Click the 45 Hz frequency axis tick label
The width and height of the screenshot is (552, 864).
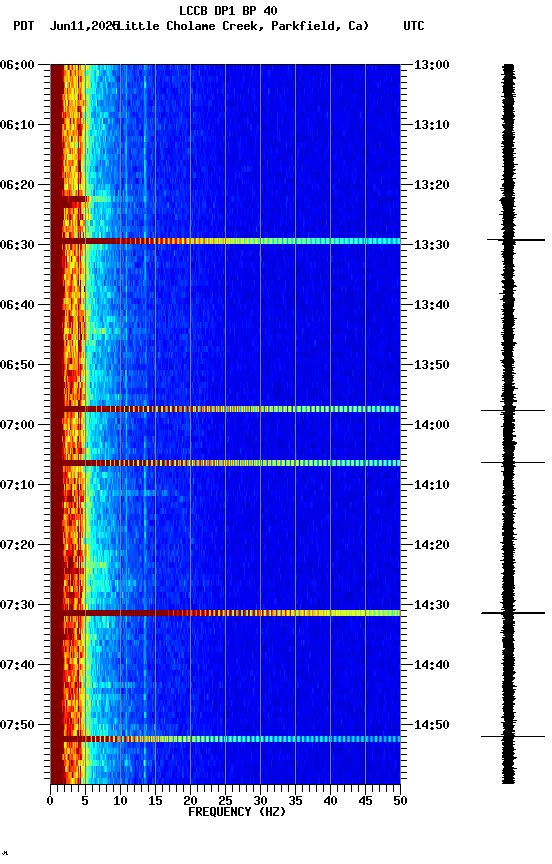point(365,801)
